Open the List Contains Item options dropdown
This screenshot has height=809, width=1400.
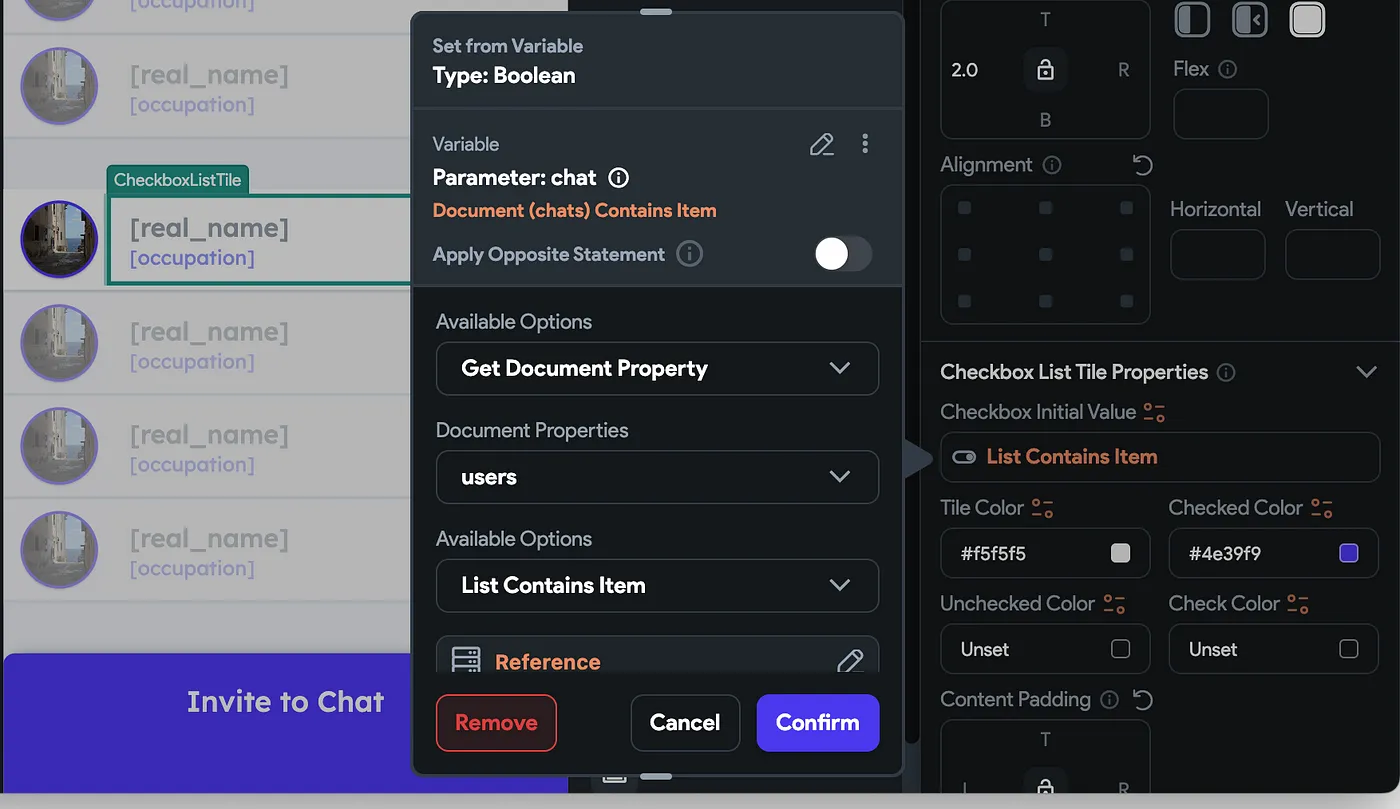(657, 585)
